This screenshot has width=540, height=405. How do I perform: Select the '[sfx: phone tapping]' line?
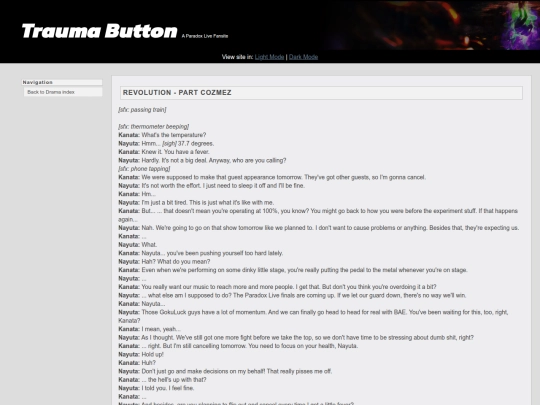click(x=144, y=169)
